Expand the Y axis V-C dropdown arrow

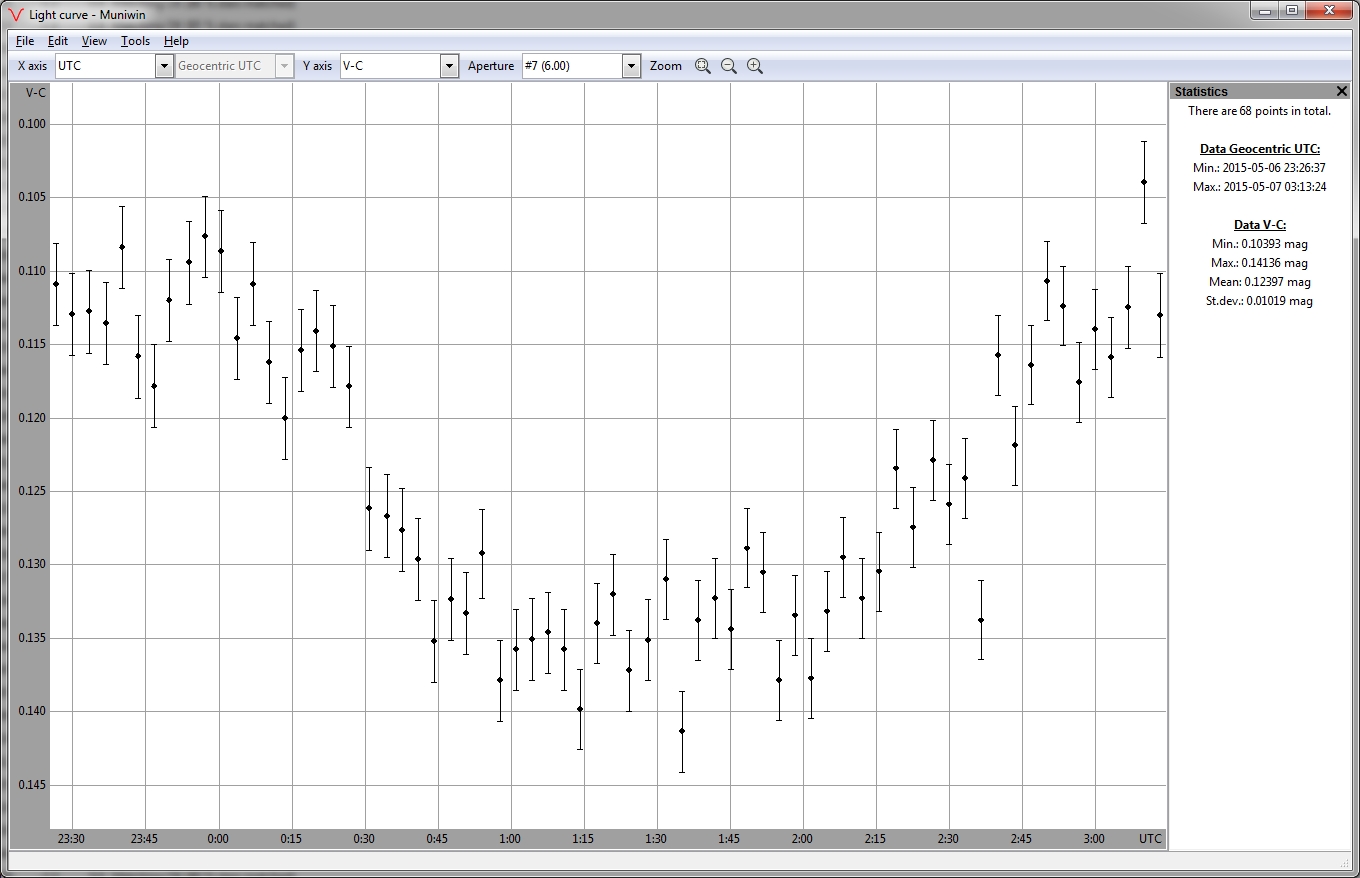[x=450, y=66]
